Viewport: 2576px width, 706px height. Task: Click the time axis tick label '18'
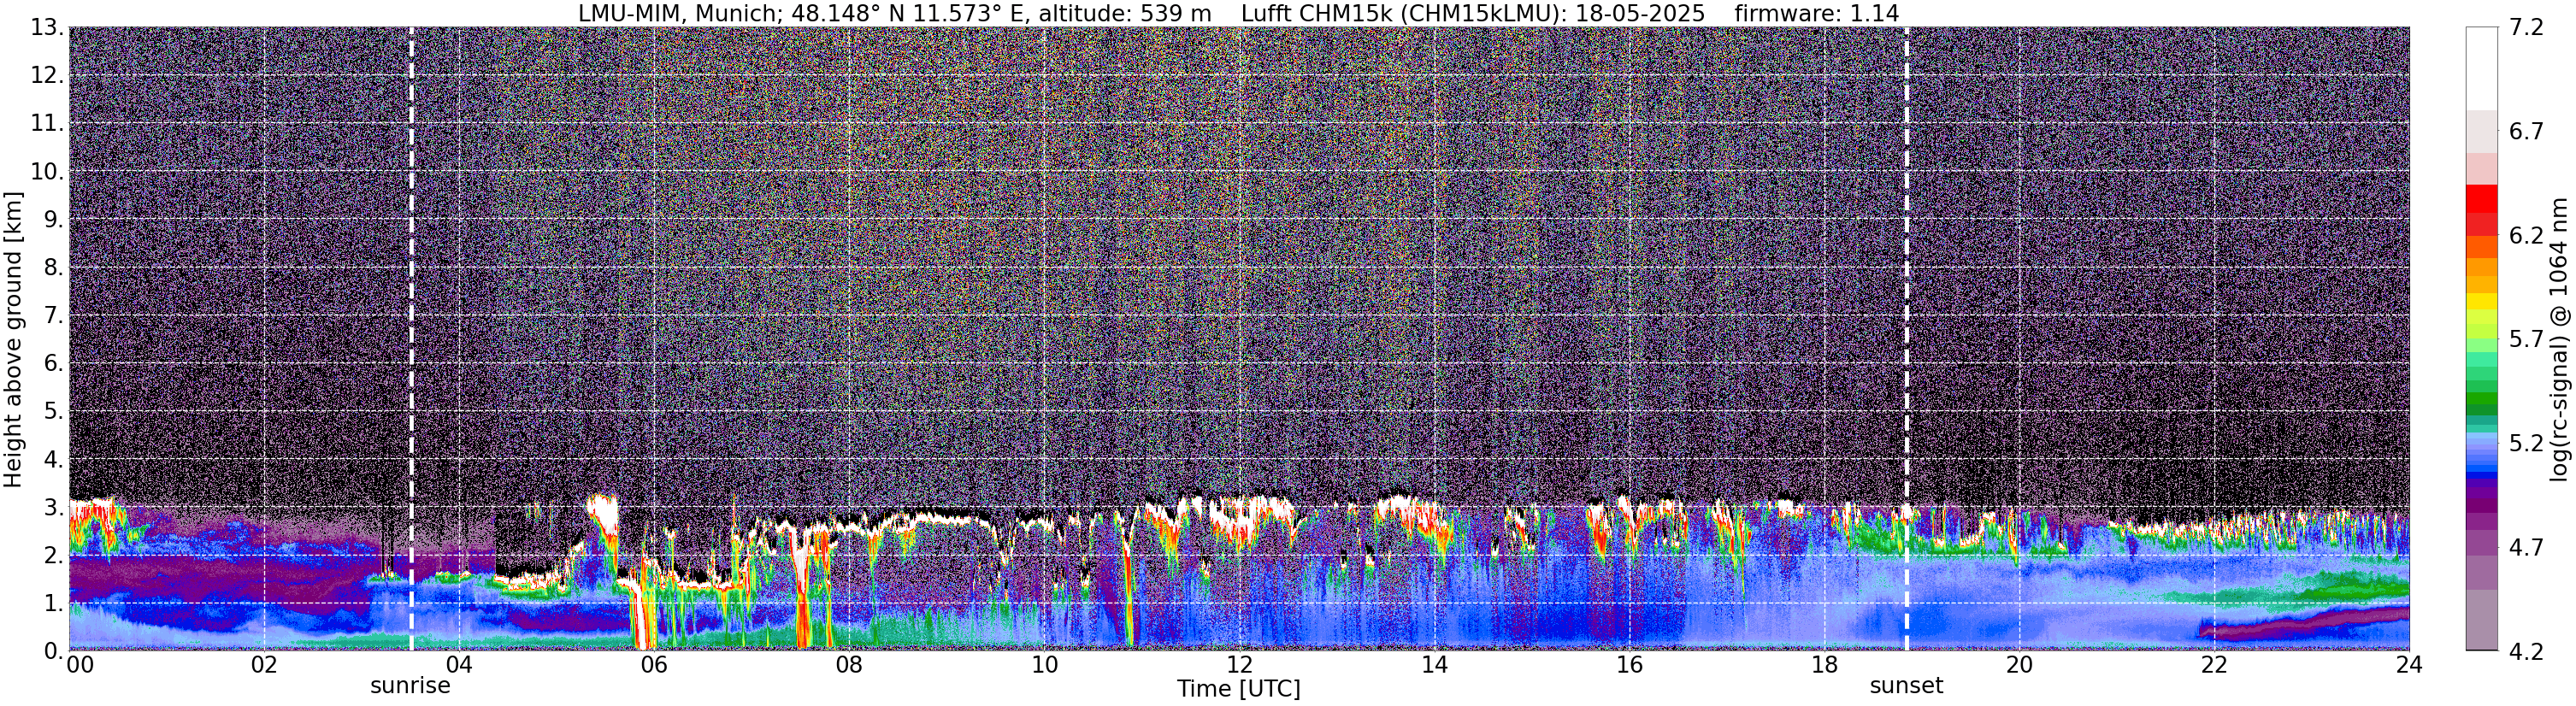[1824, 665]
